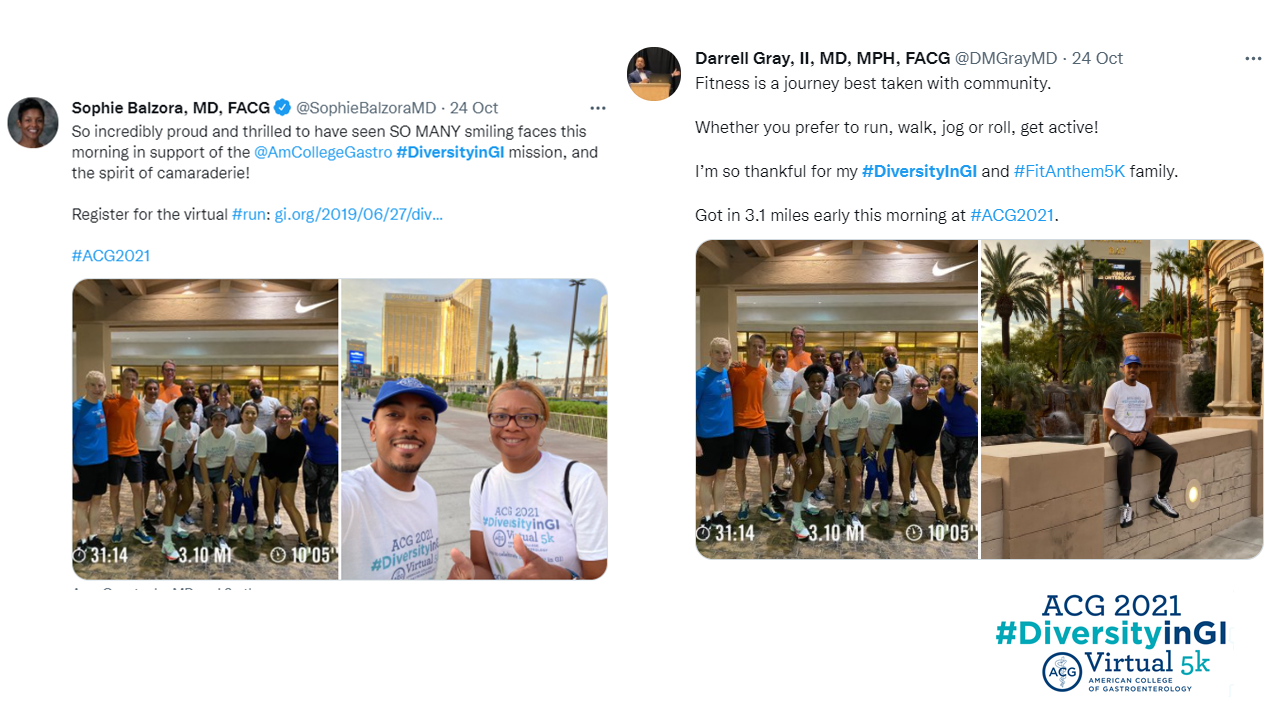Viewport: 1280px width, 720px height.
Task: Open #ACG2021 hashtag in Sophie's tweet
Action: point(111,256)
